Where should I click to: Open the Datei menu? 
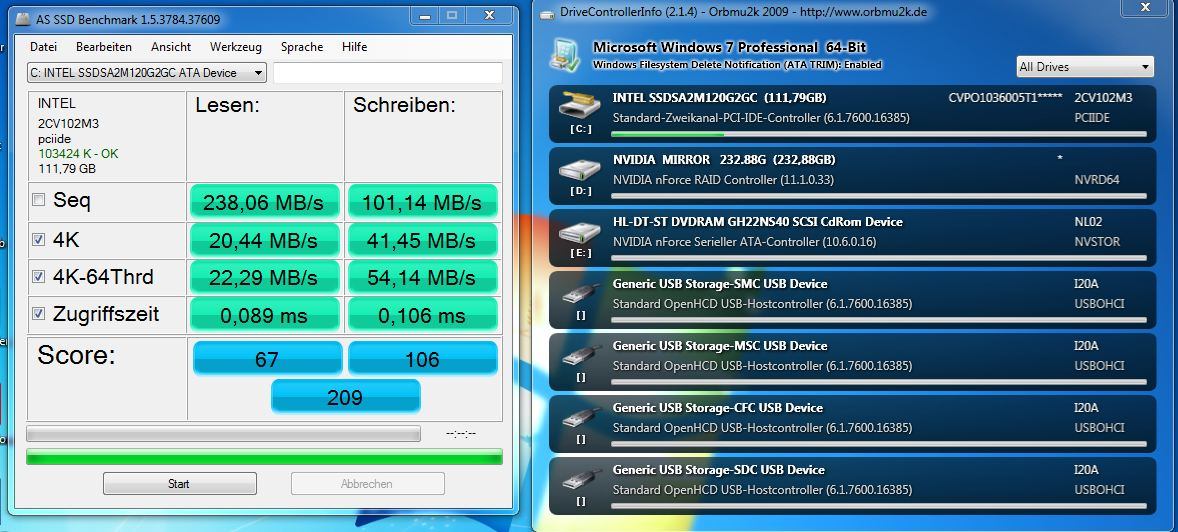point(44,47)
